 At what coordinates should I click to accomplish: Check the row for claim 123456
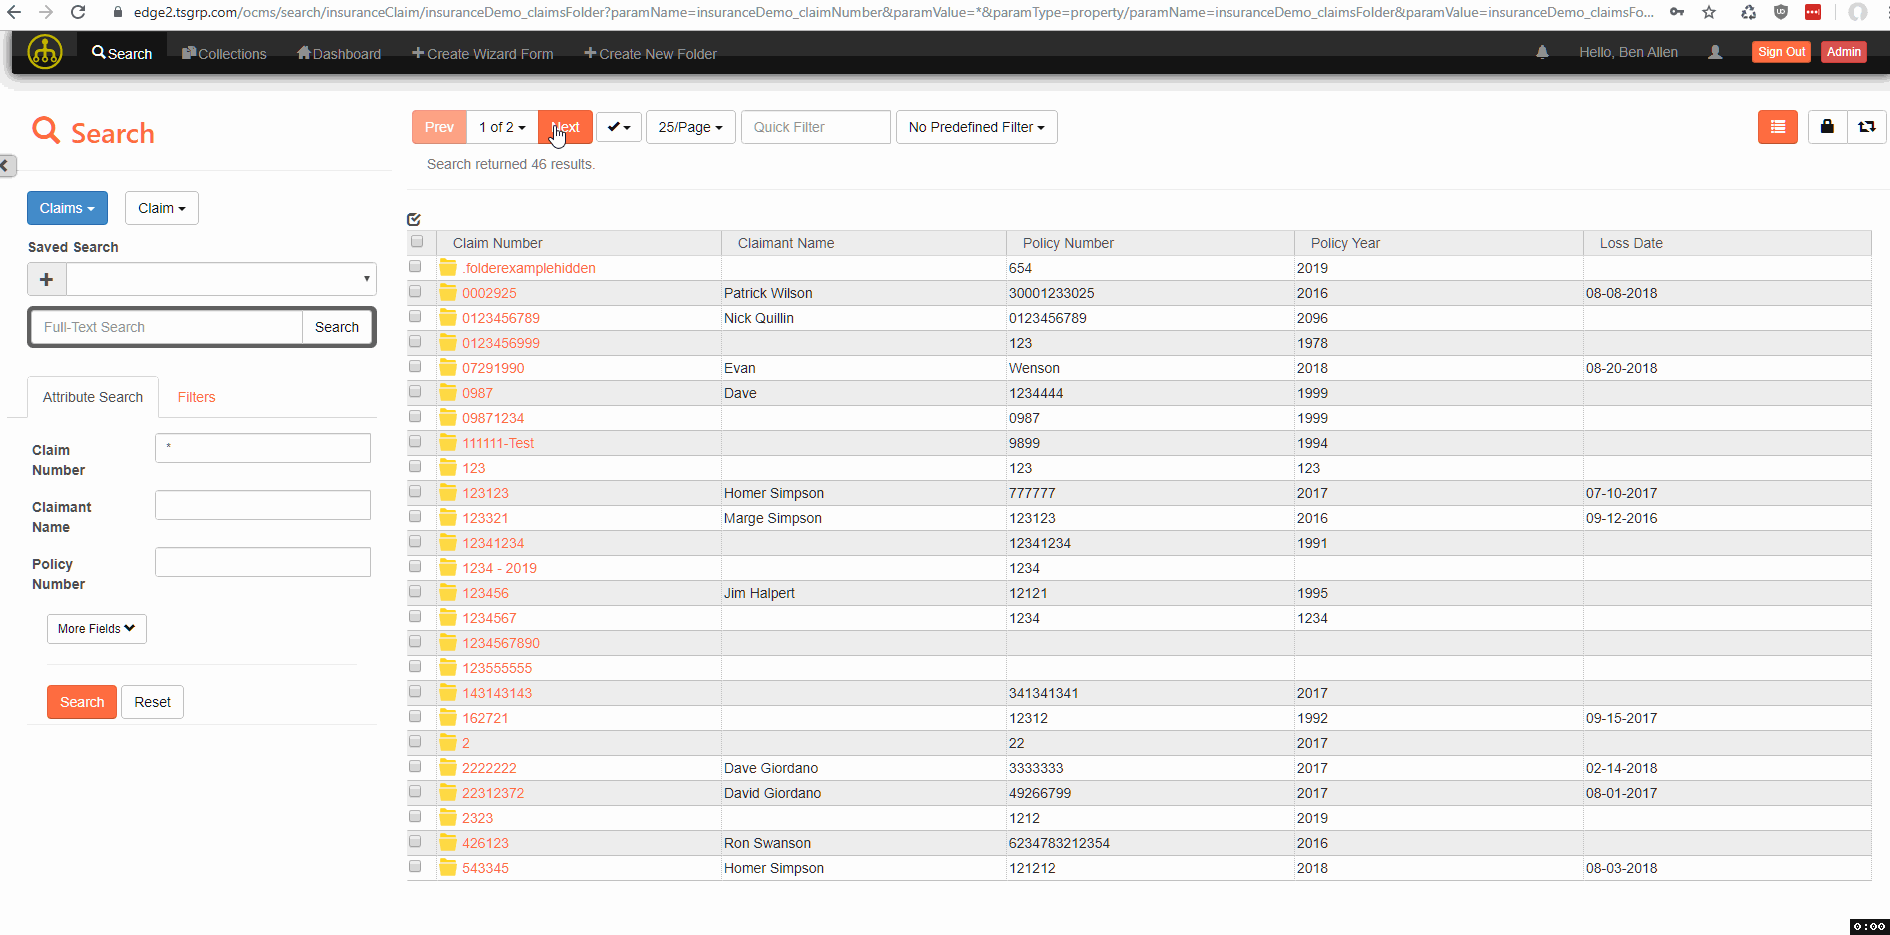(x=415, y=591)
